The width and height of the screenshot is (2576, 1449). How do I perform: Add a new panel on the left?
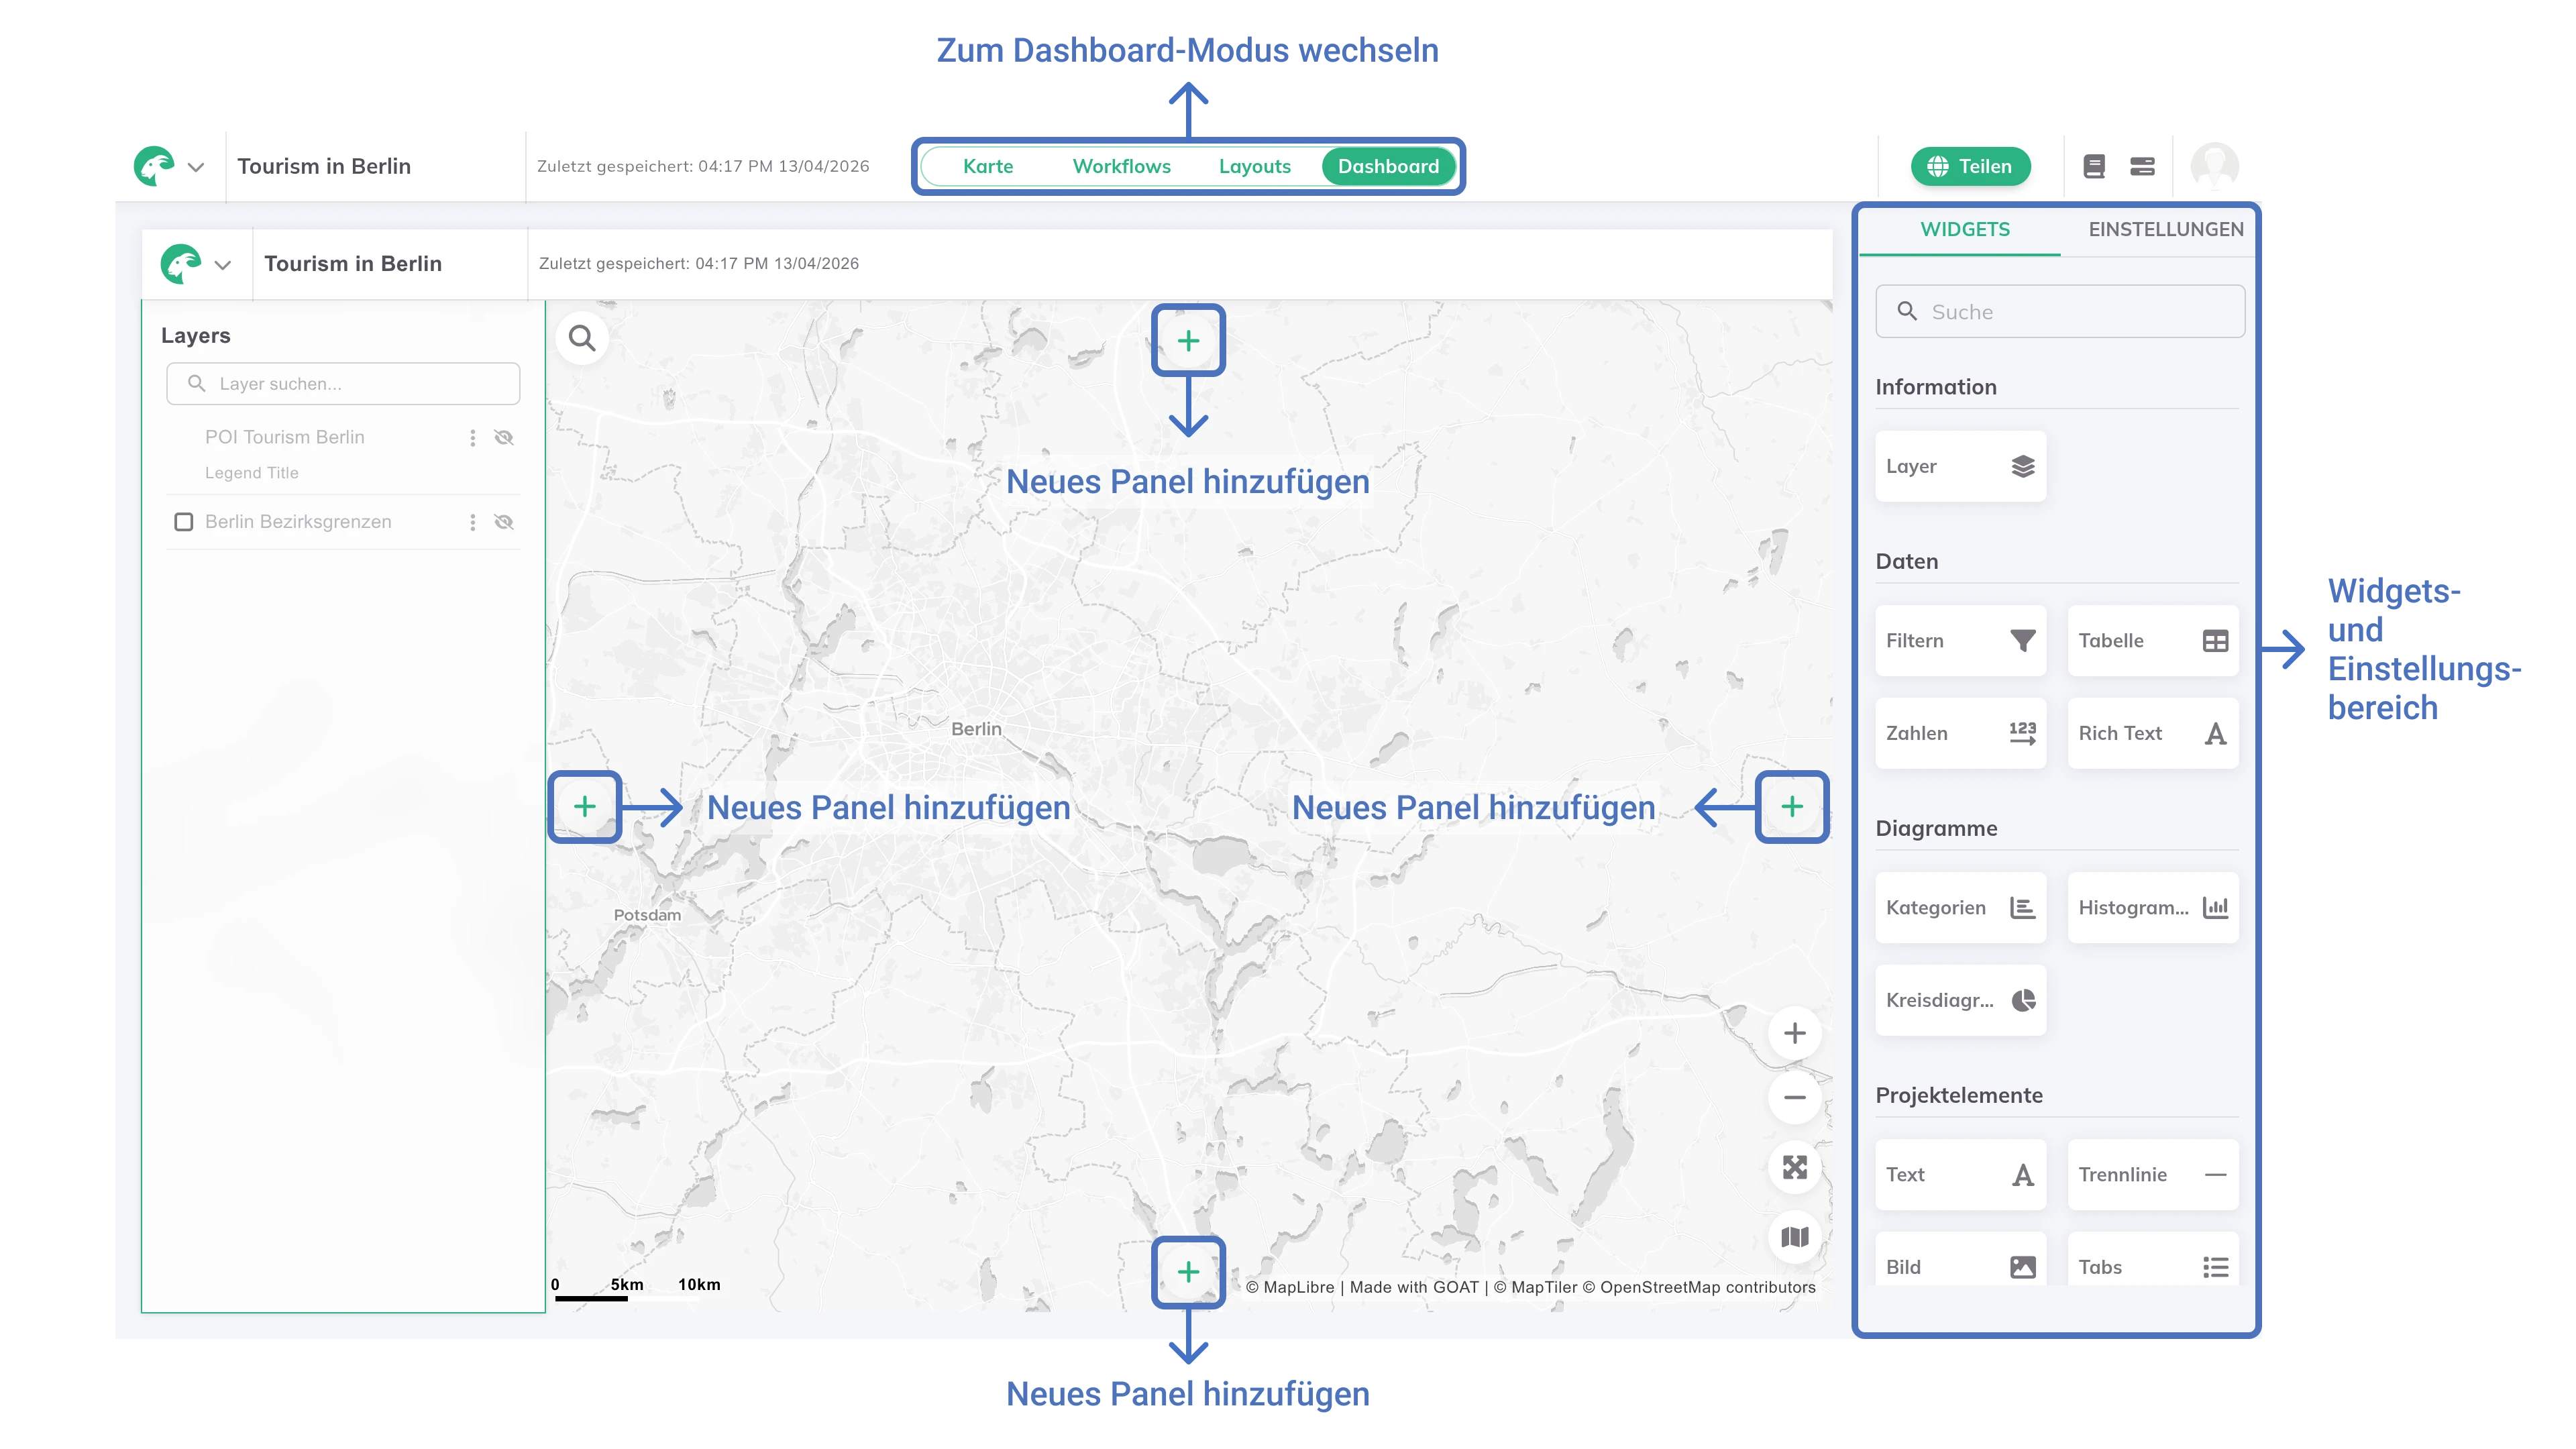(585, 806)
